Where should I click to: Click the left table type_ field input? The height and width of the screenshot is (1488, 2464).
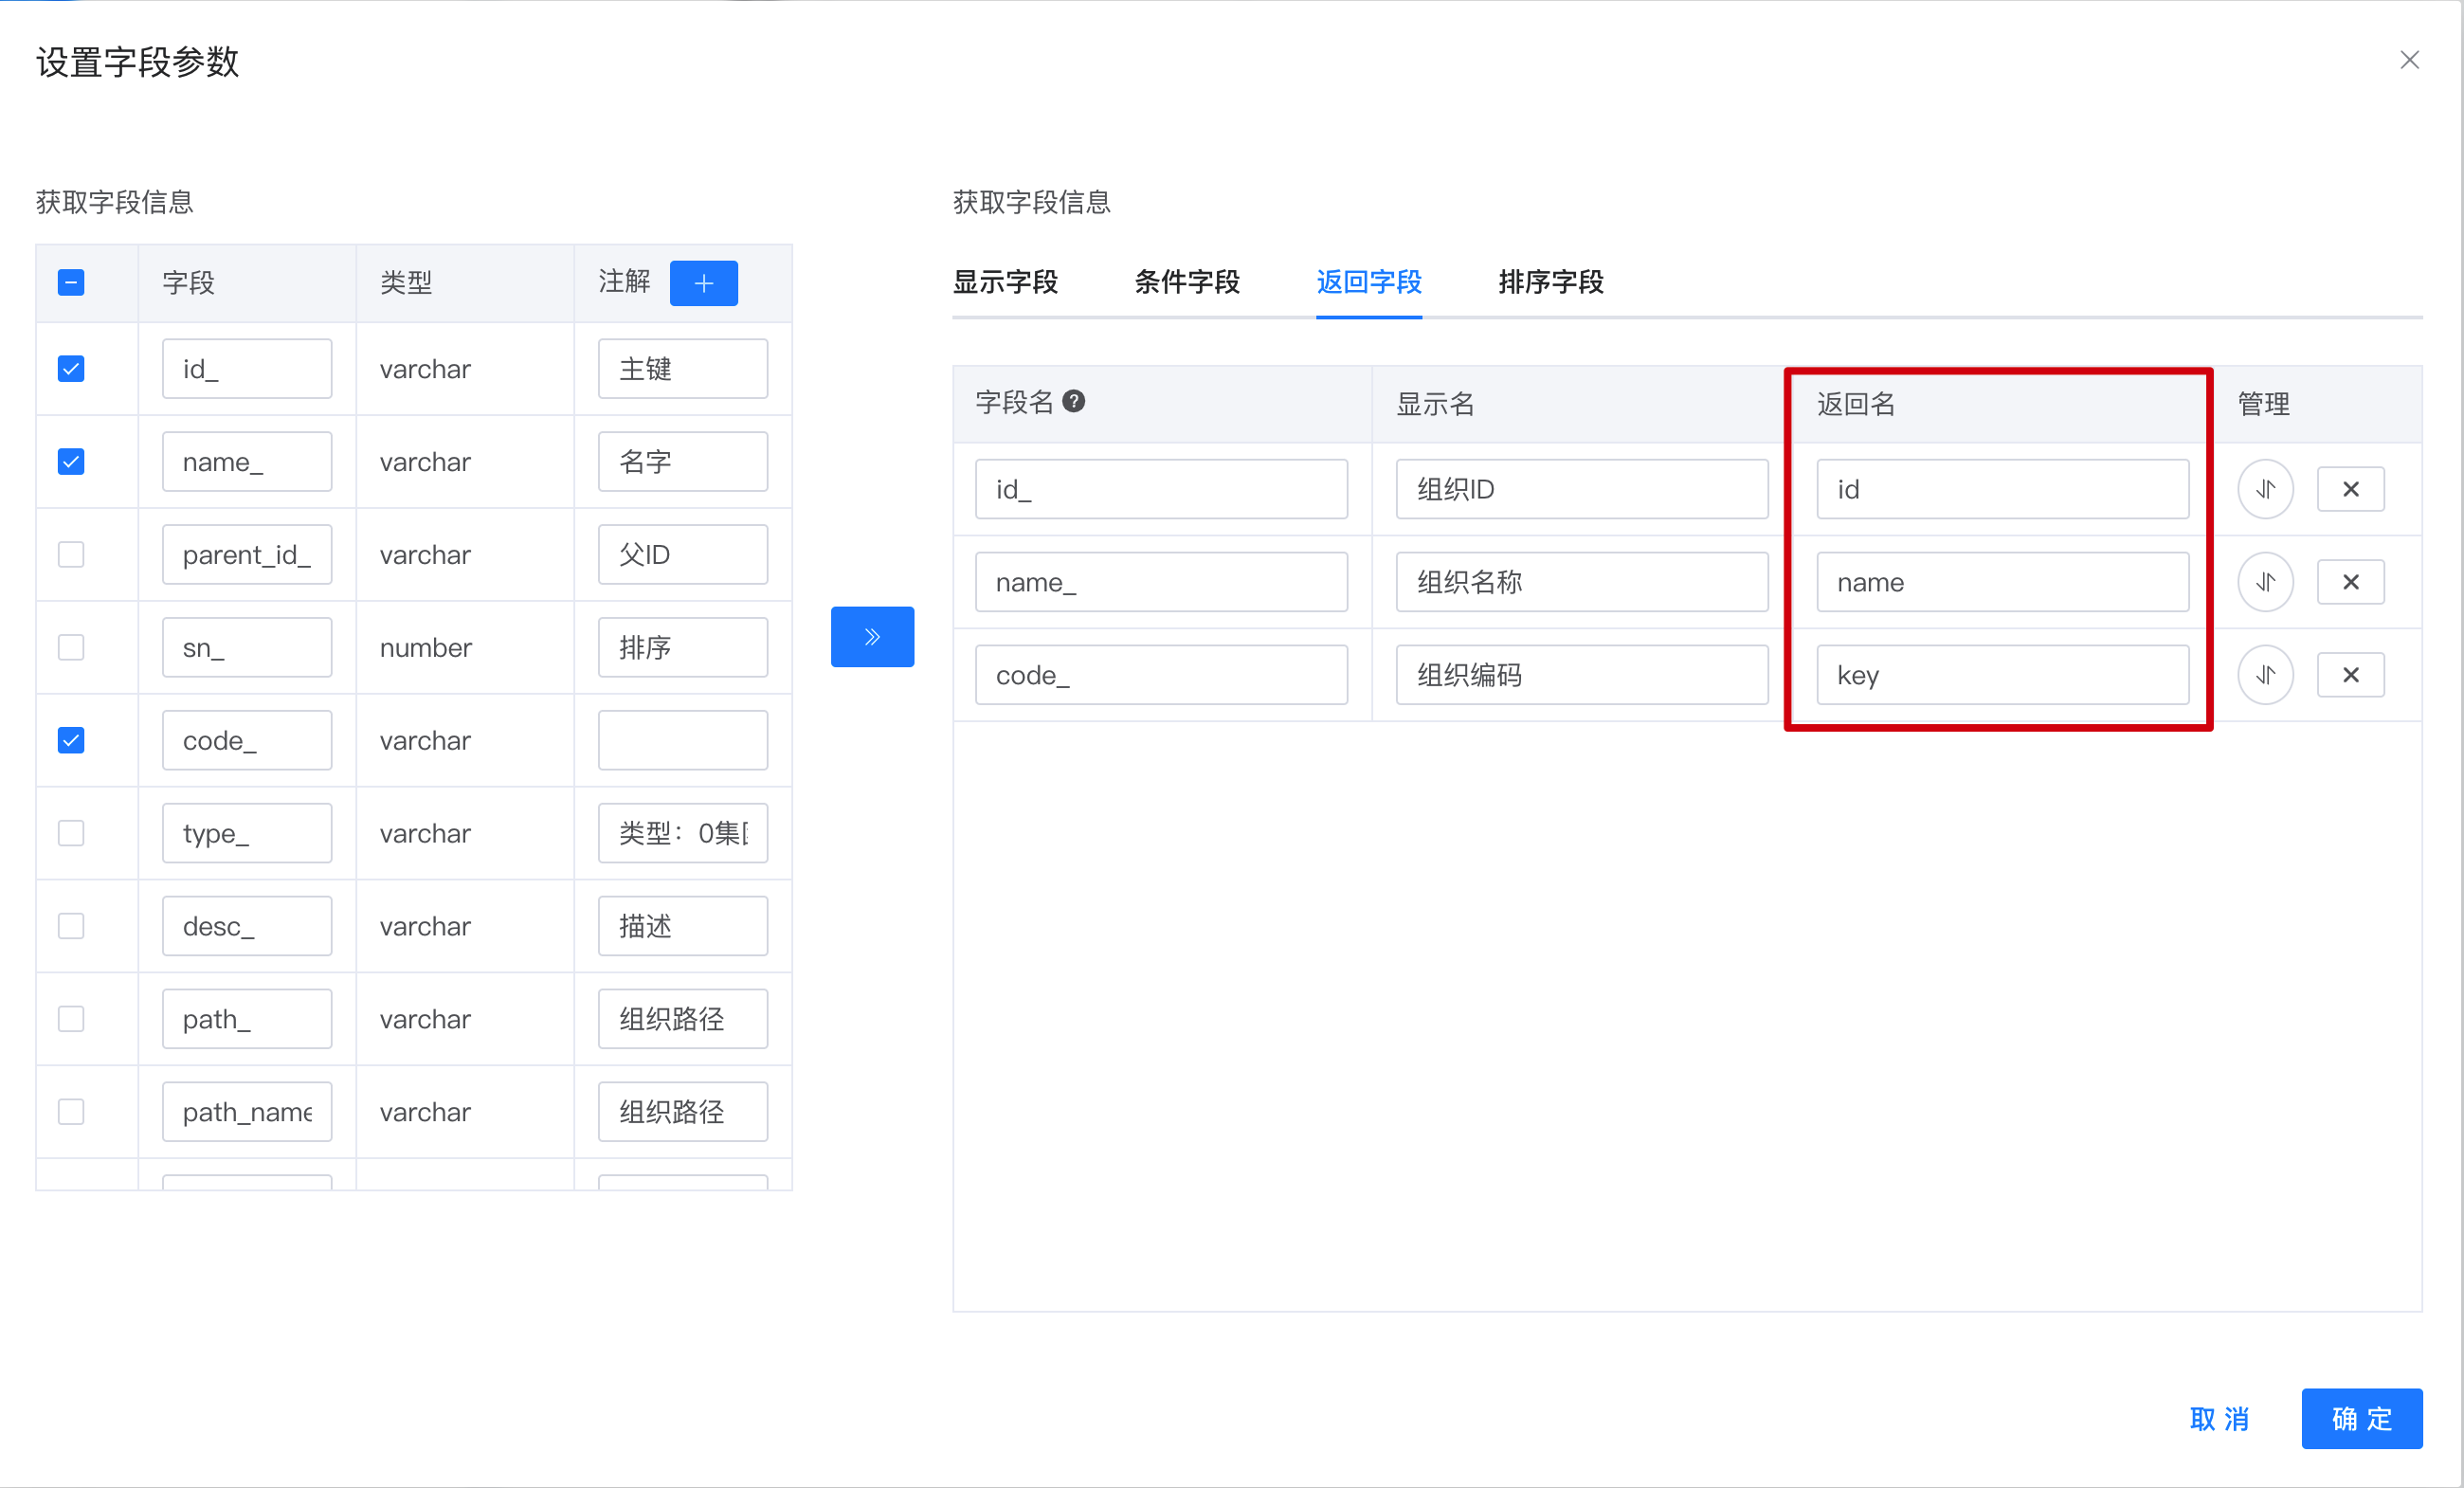click(247, 834)
